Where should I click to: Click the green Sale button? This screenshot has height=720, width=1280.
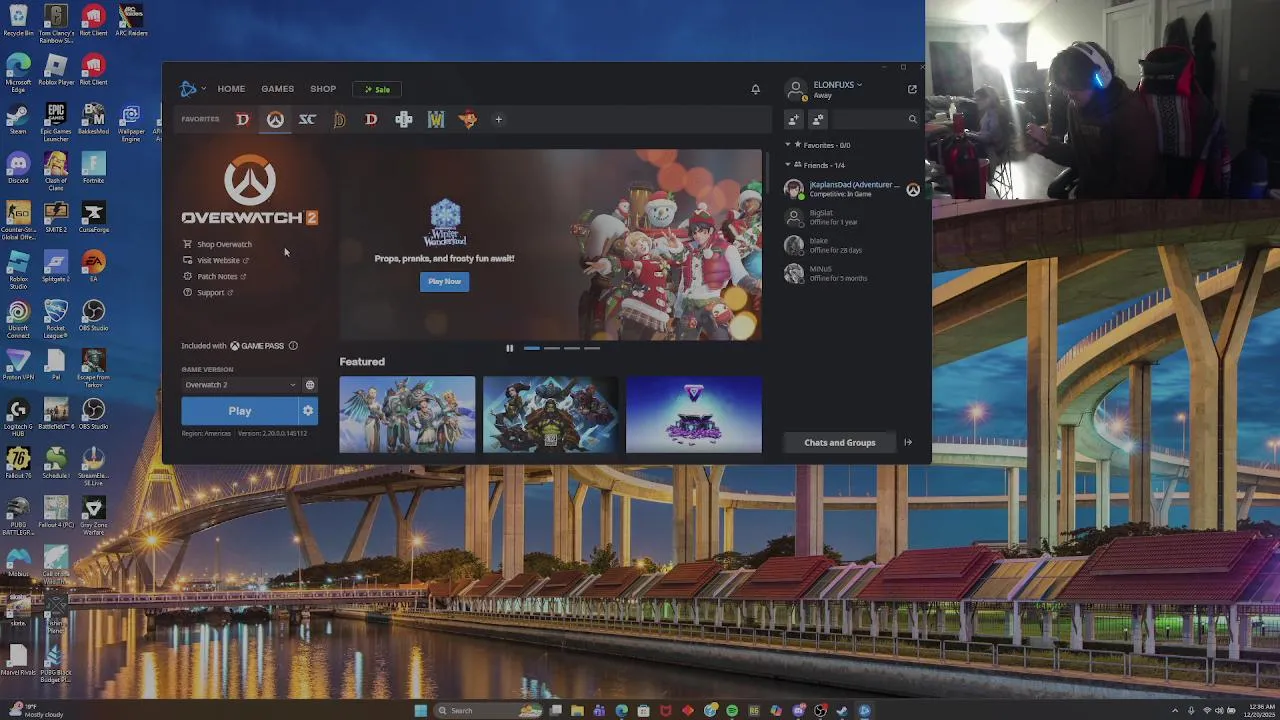coord(377,89)
